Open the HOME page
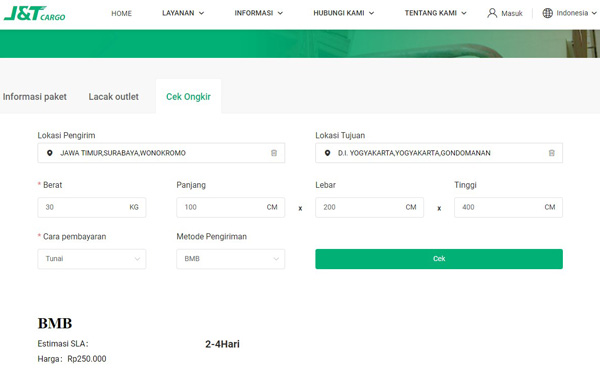The width and height of the screenshot is (600, 369). tap(122, 13)
